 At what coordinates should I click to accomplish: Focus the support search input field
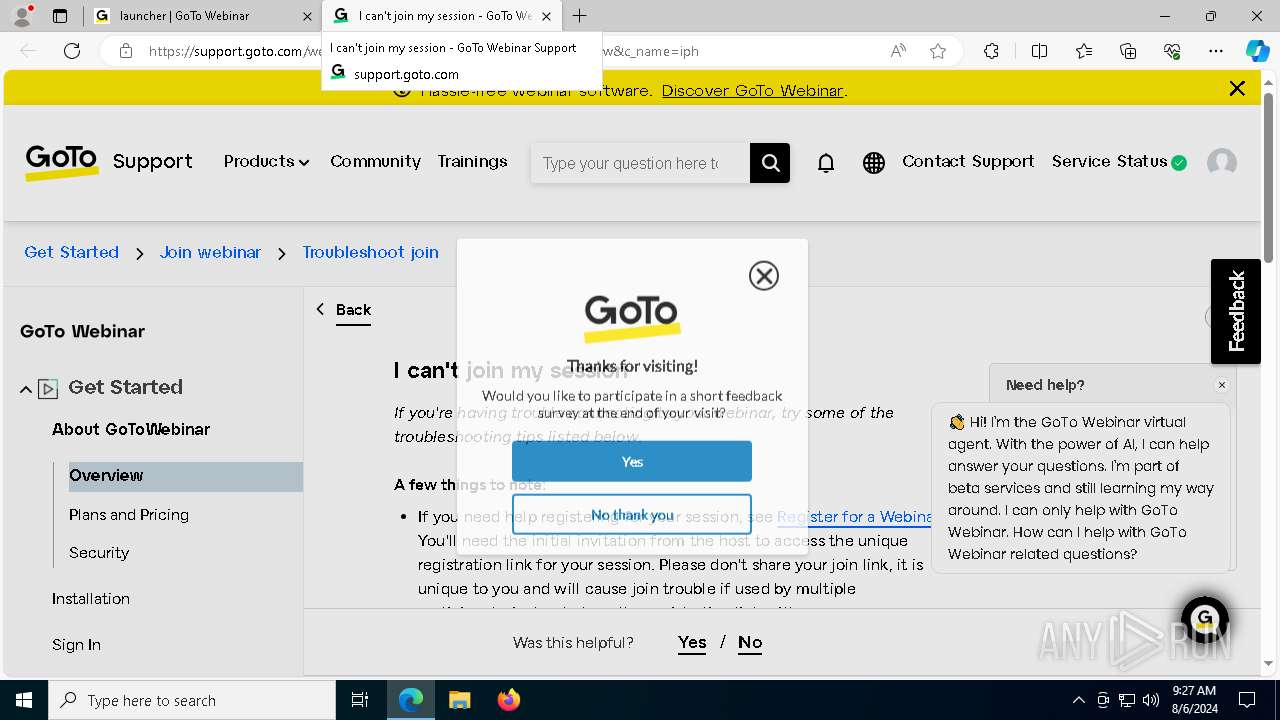coord(640,163)
